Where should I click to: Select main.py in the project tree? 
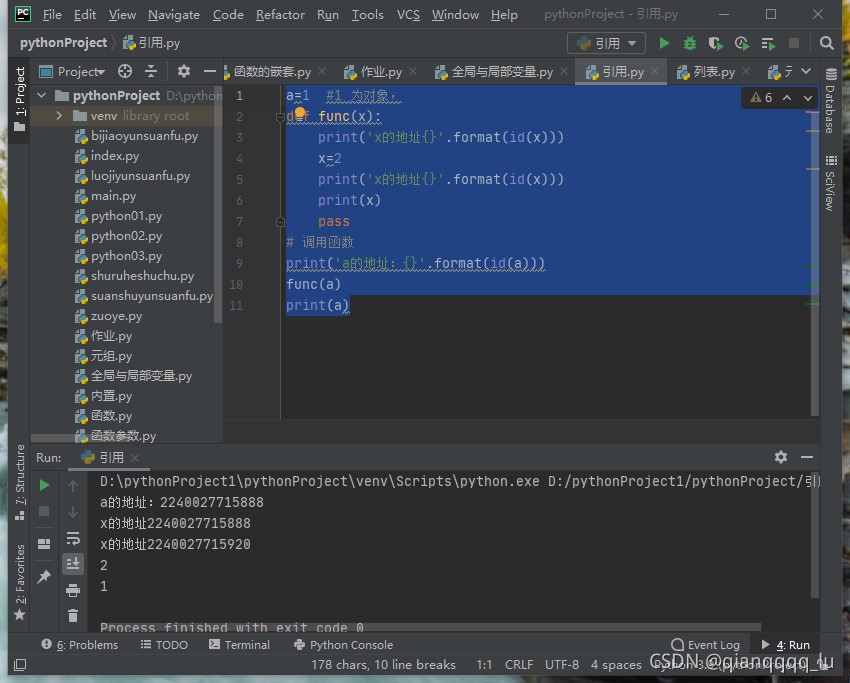pyautogui.click(x=113, y=196)
